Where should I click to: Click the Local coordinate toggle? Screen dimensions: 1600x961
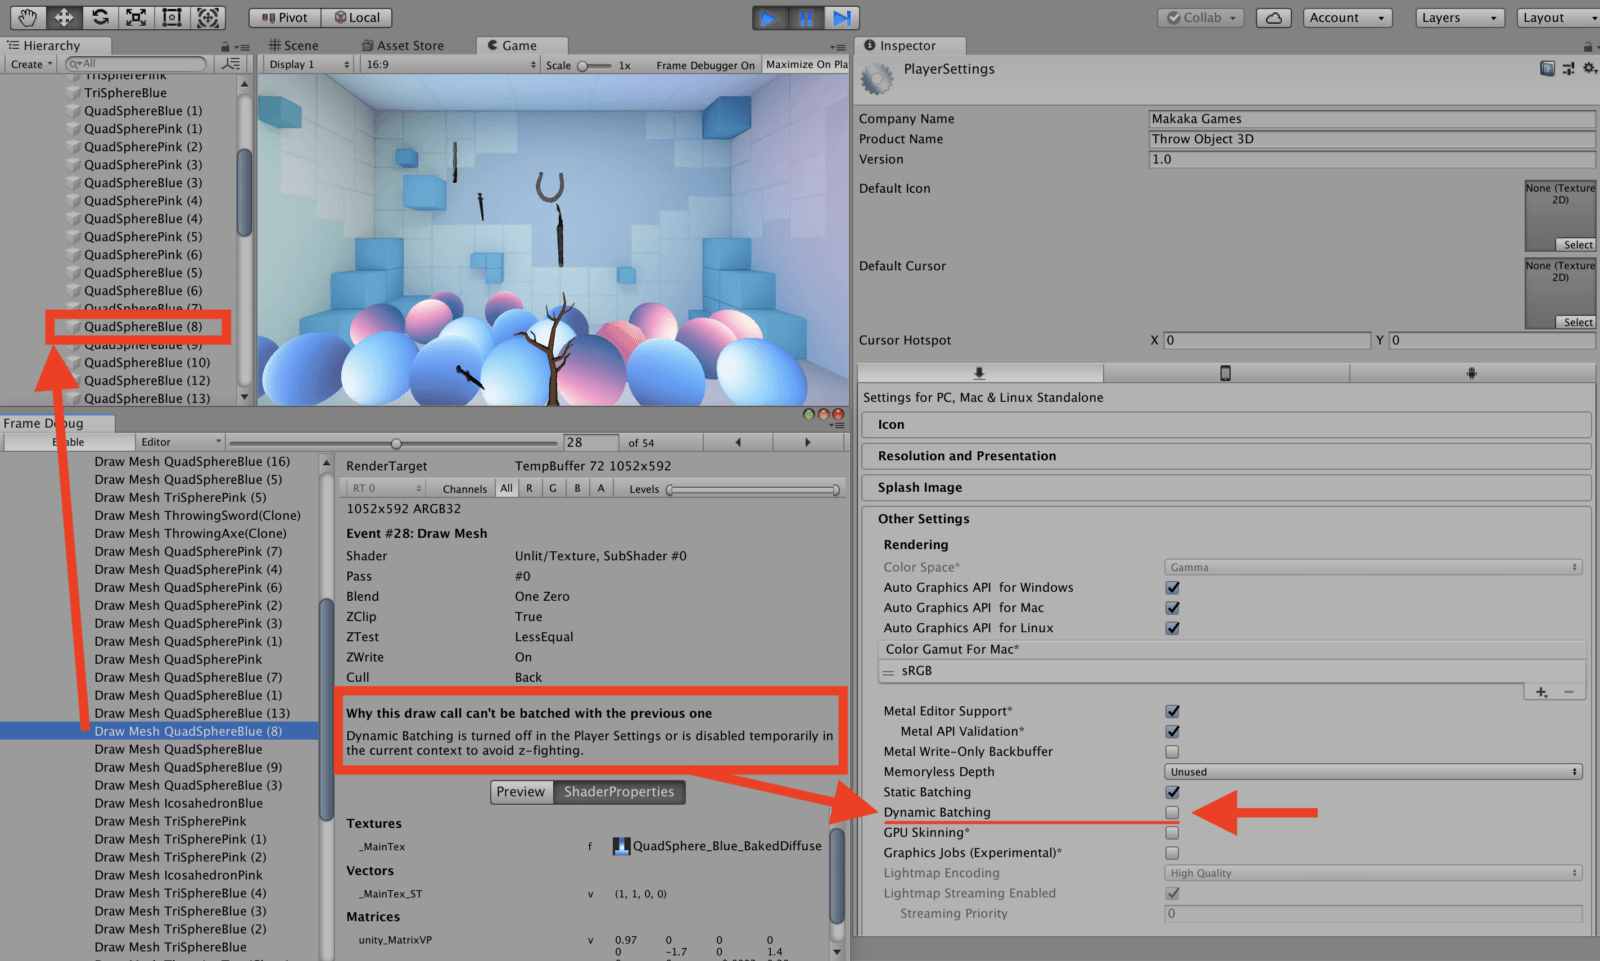tap(357, 17)
